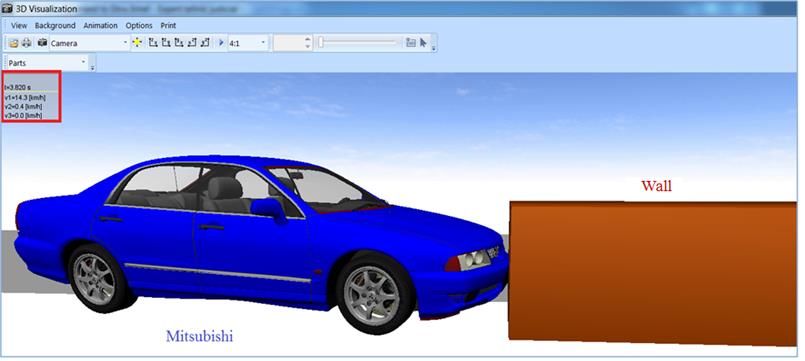Start animation with the blue play arrow
Viewport: 805px width, 361px height.
[221, 43]
